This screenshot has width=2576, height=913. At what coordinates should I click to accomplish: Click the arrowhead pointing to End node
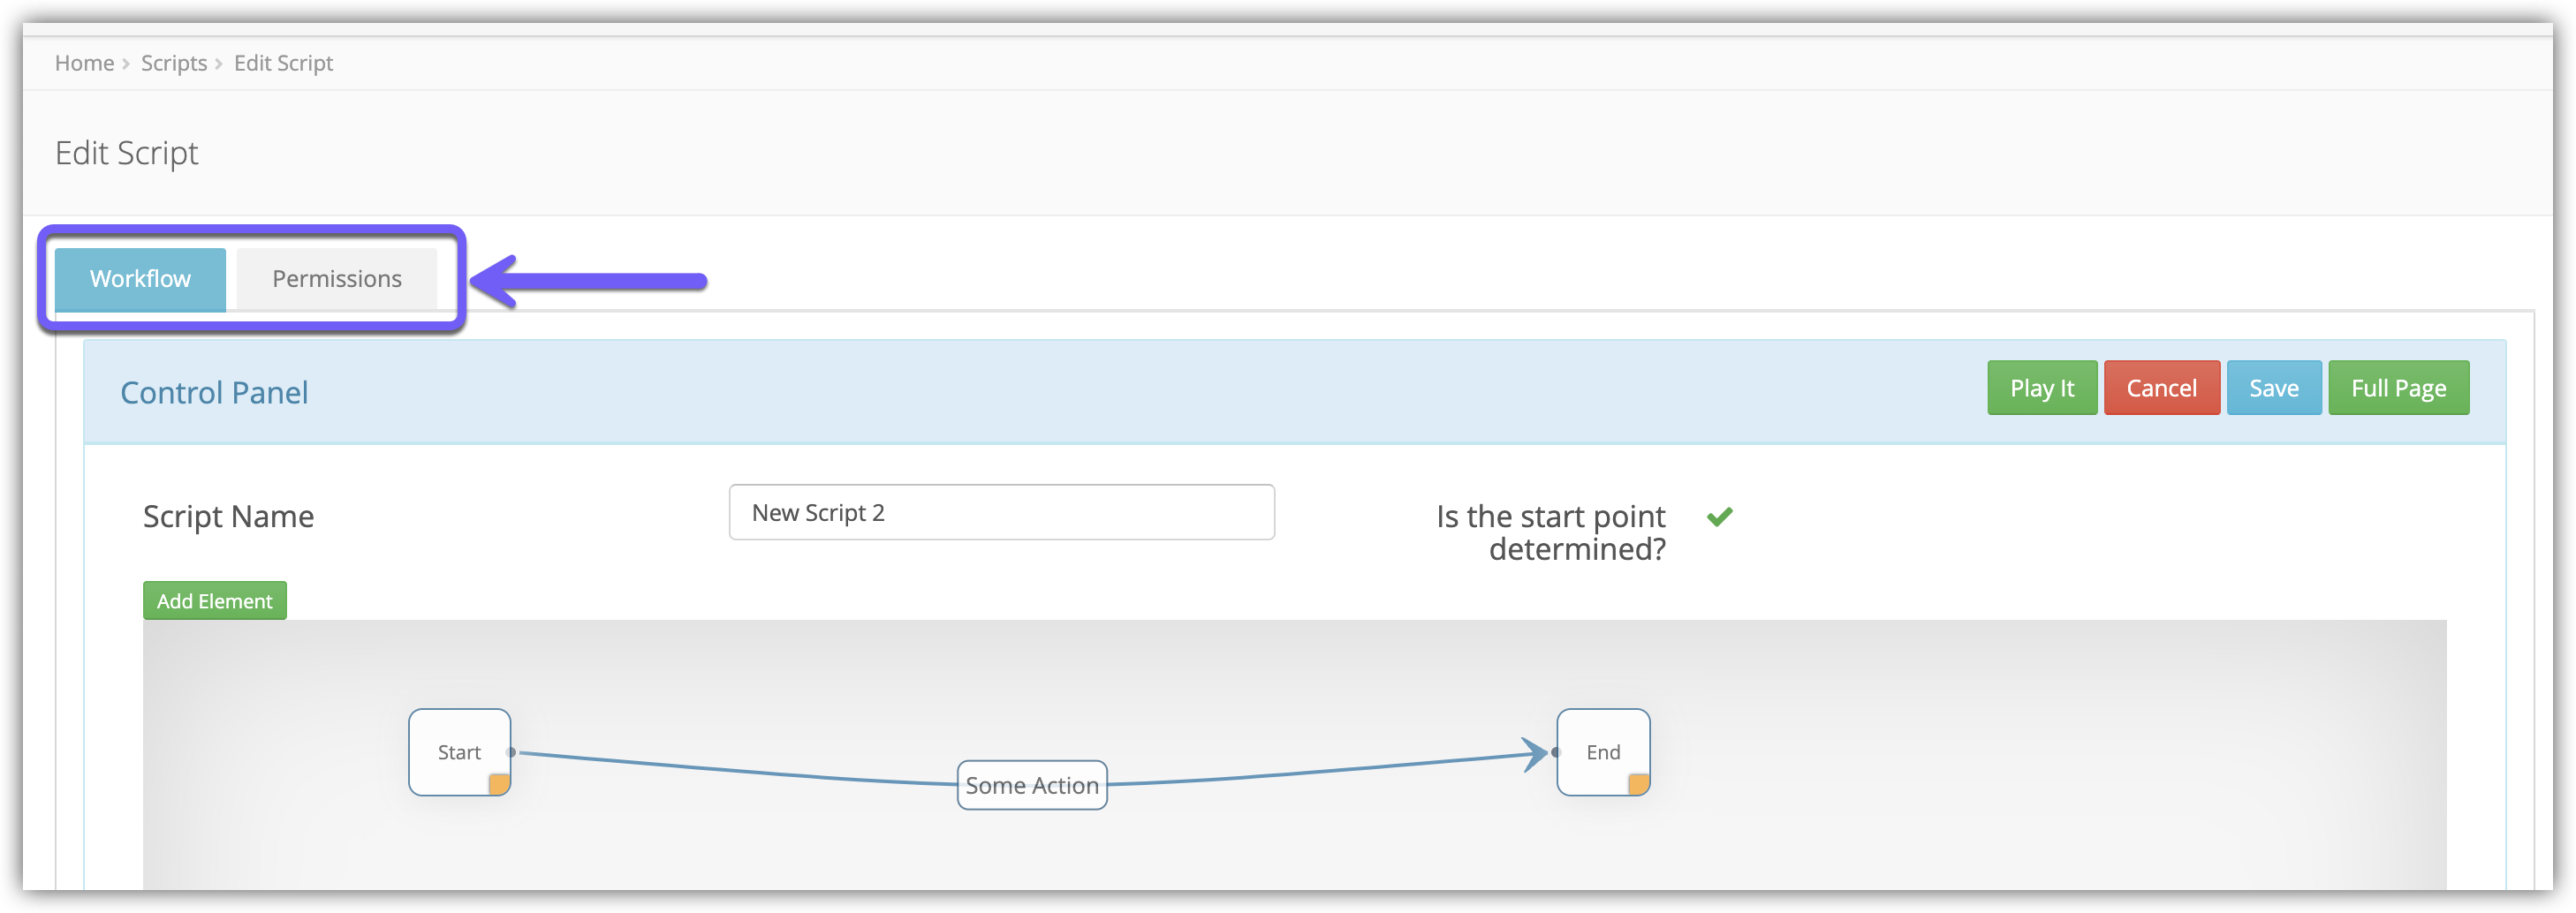(1535, 754)
